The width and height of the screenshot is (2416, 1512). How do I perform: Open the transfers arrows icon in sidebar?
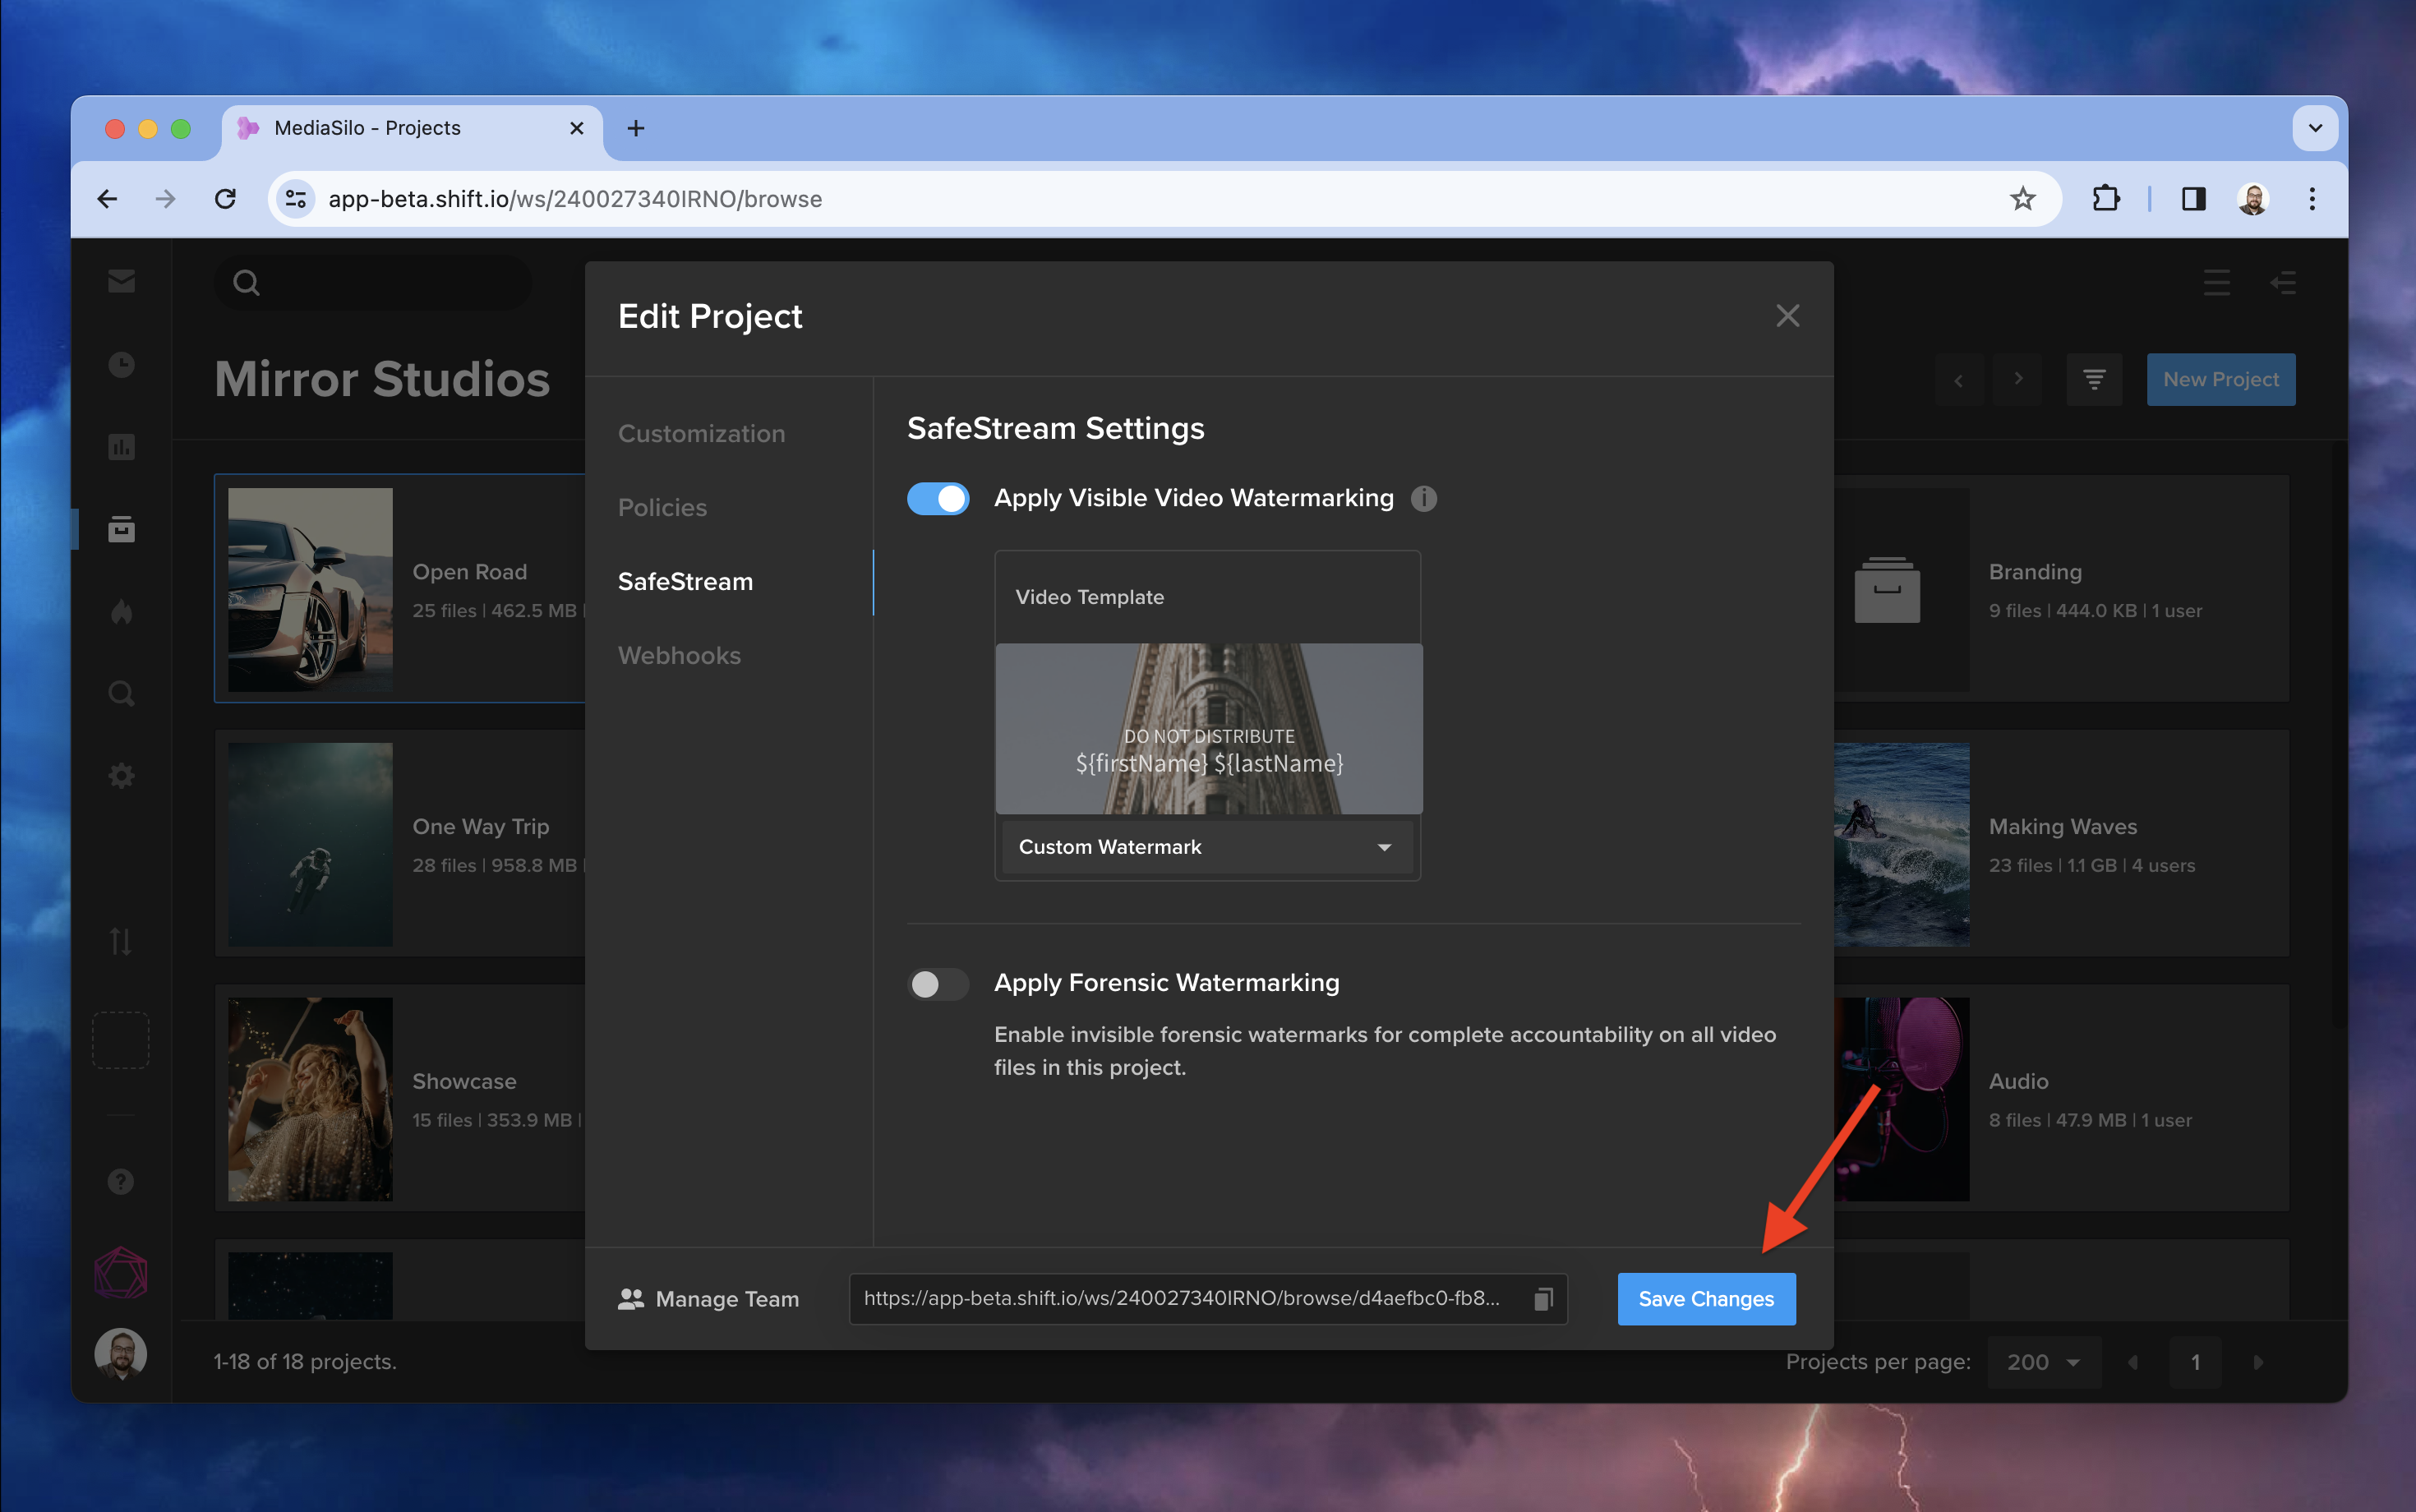point(121,941)
